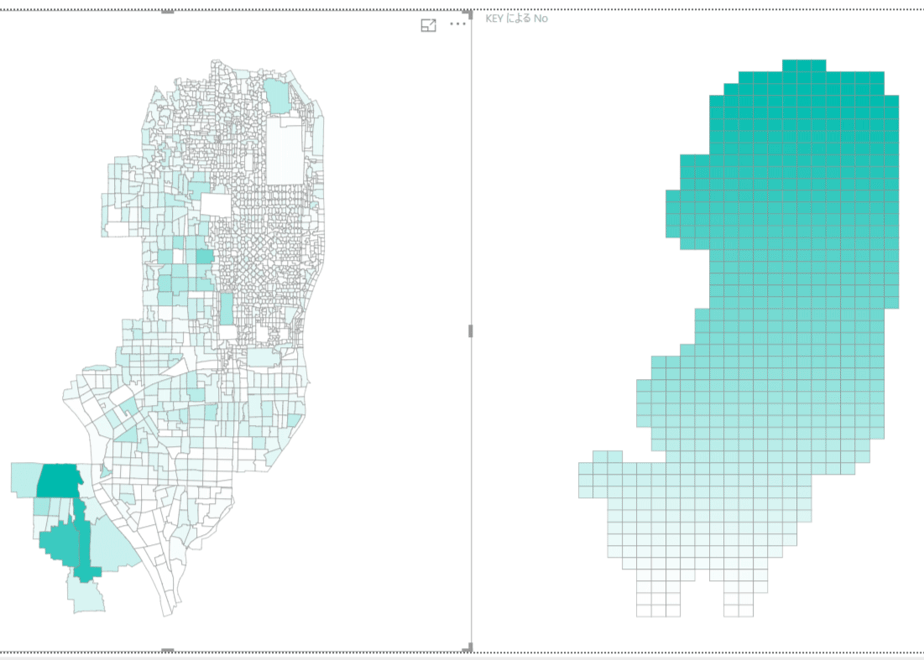Grab the top-edge handle of the left visual
This screenshot has height=660, width=924.
(168, 12)
